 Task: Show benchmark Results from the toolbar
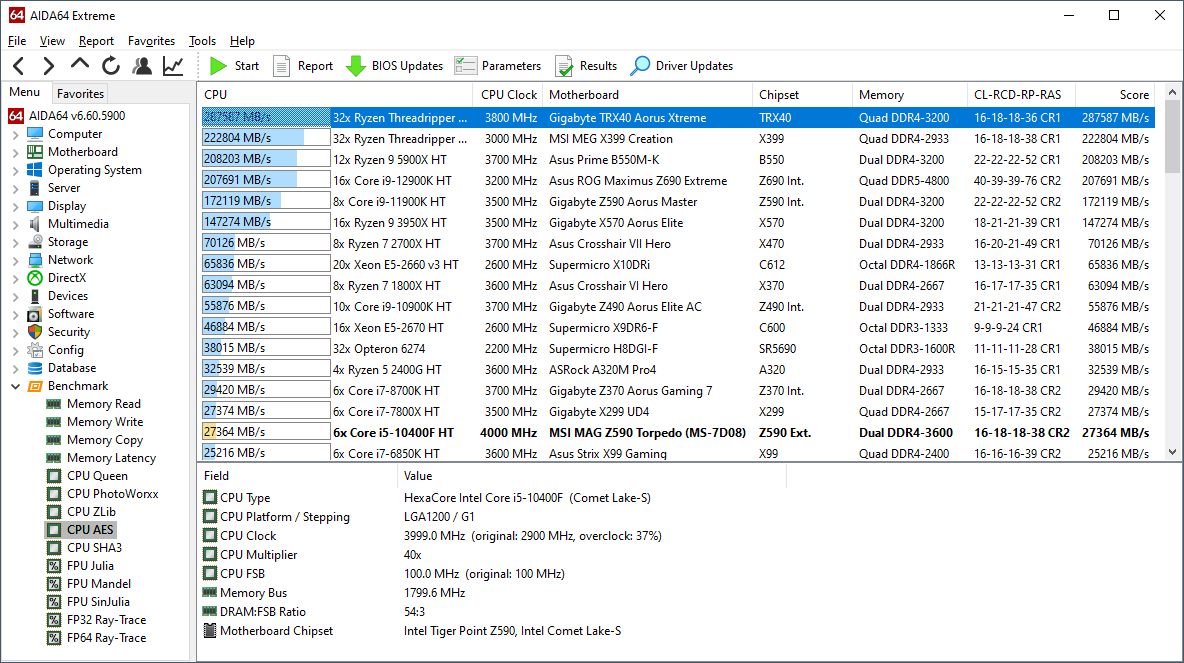tap(586, 66)
